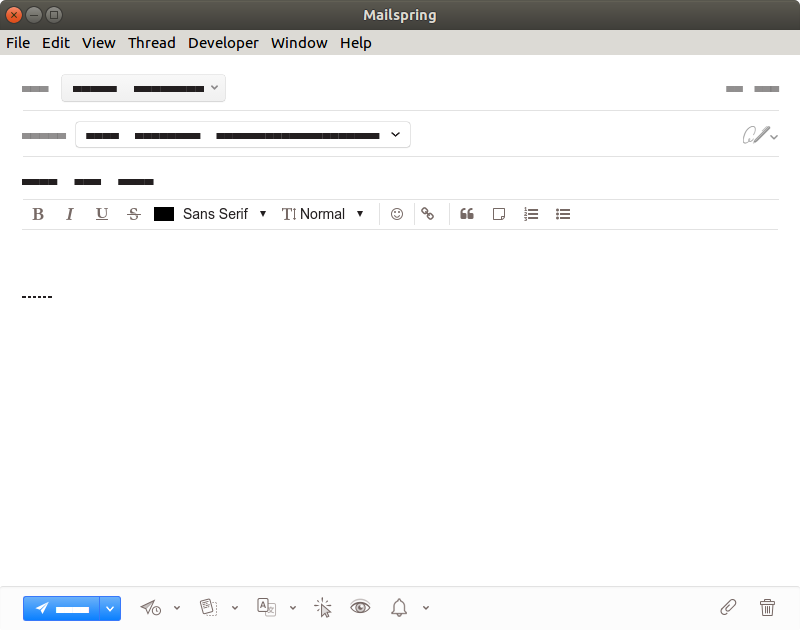Open the Thread menu
800x630 pixels.
tap(152, 43)
